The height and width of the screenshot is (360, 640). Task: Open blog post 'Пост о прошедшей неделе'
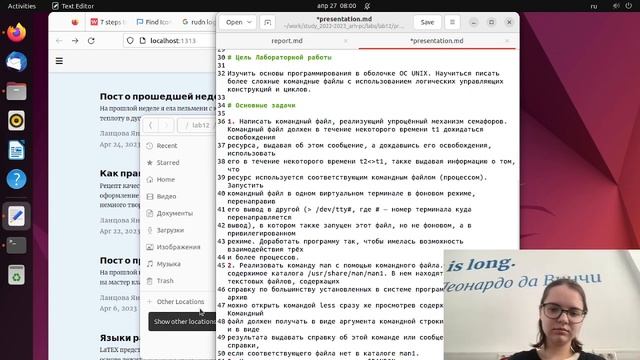tap(158, 96)
